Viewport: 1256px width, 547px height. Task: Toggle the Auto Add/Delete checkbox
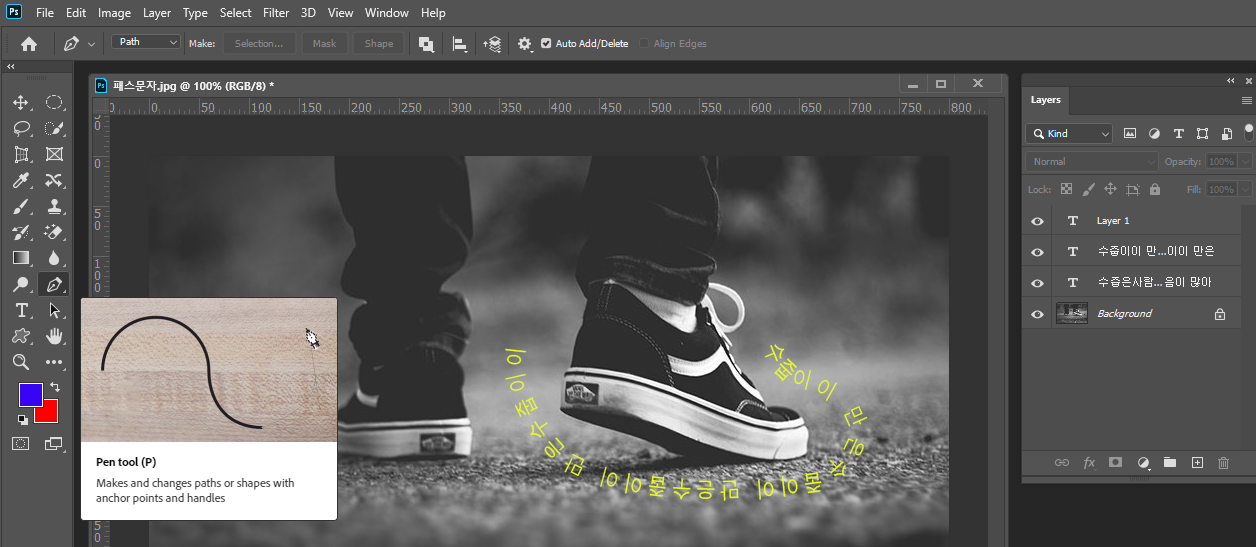coord(546,44)
